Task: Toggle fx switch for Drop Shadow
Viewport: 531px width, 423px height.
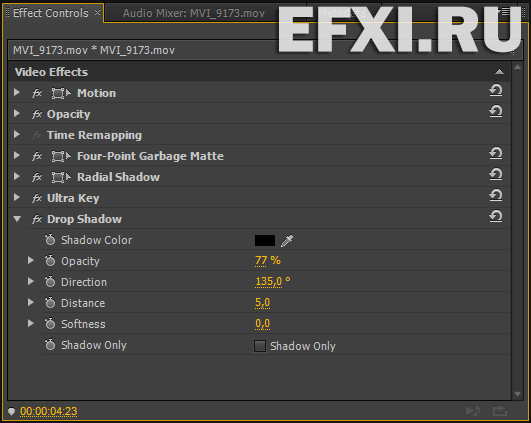Action: click(x=37, y=219)
